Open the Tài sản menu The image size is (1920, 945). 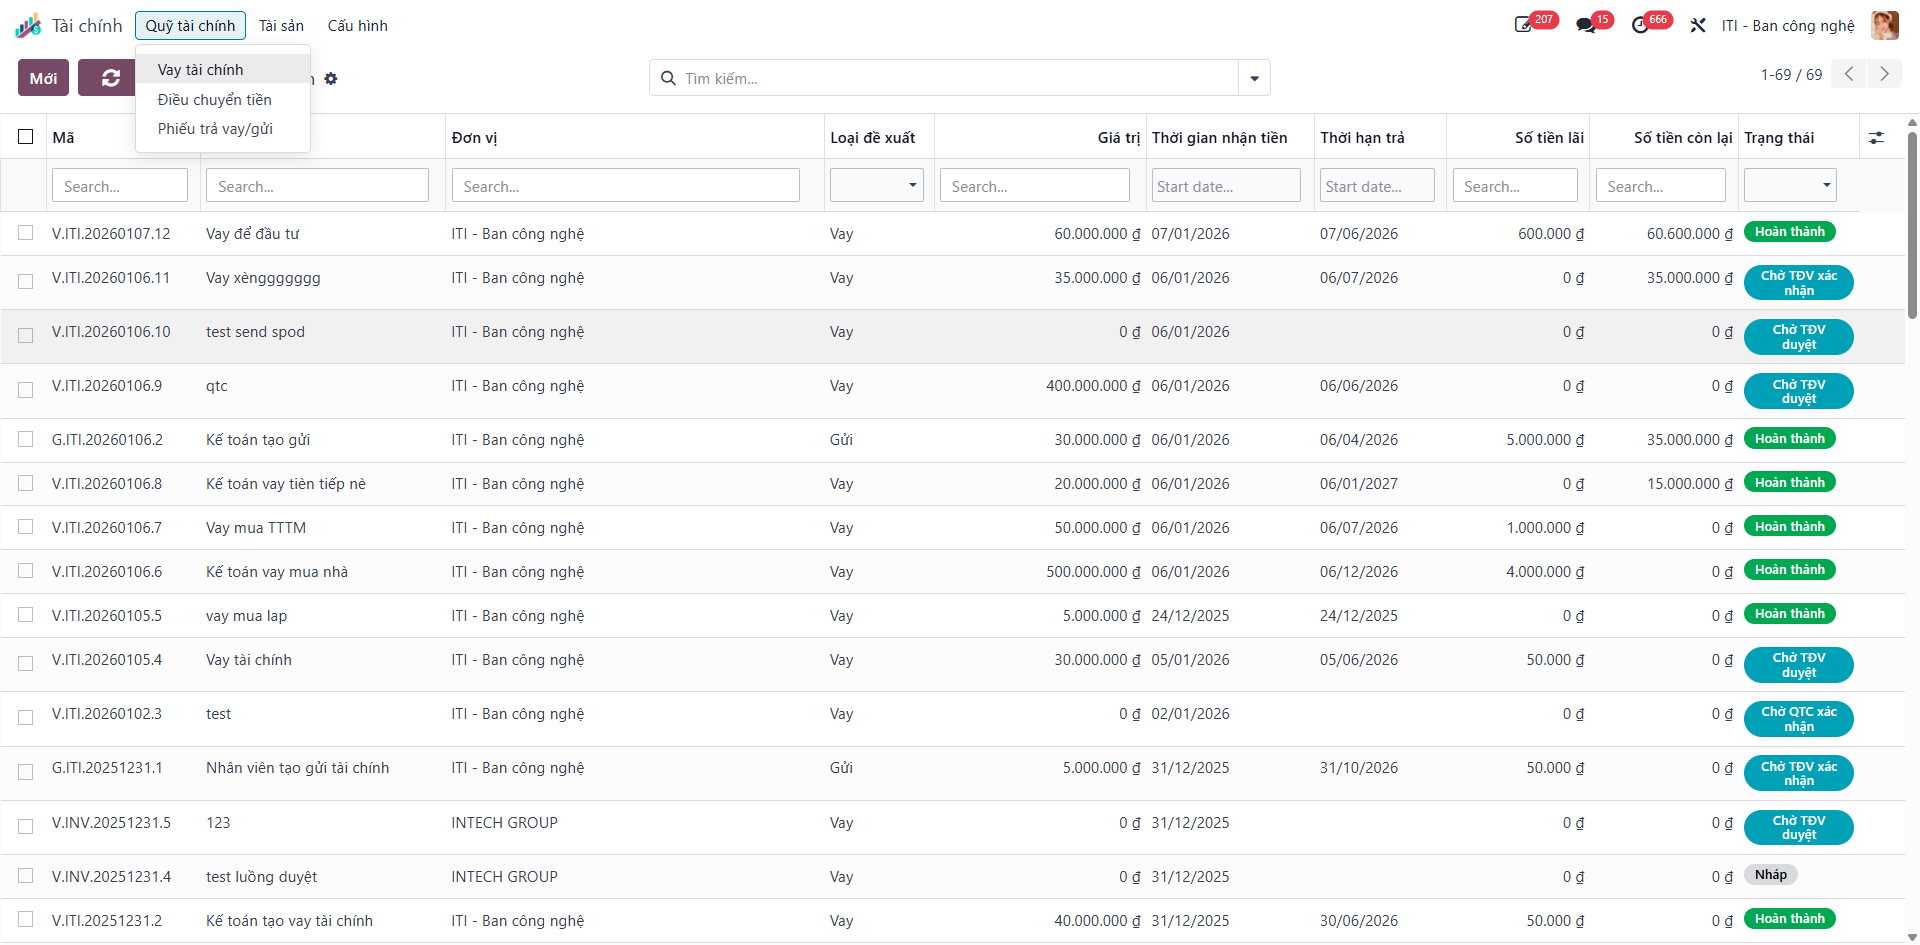281,25
